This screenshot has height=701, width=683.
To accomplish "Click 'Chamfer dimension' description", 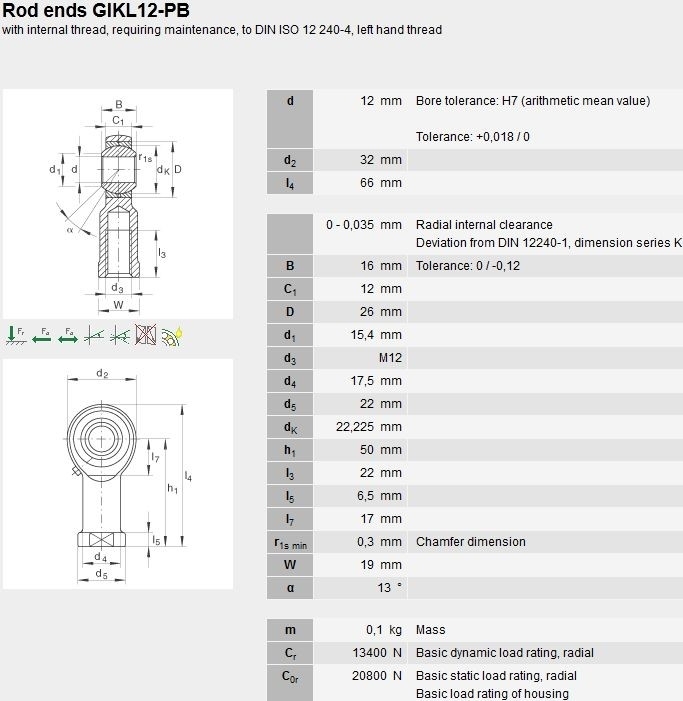I will (x=471, y=542).
